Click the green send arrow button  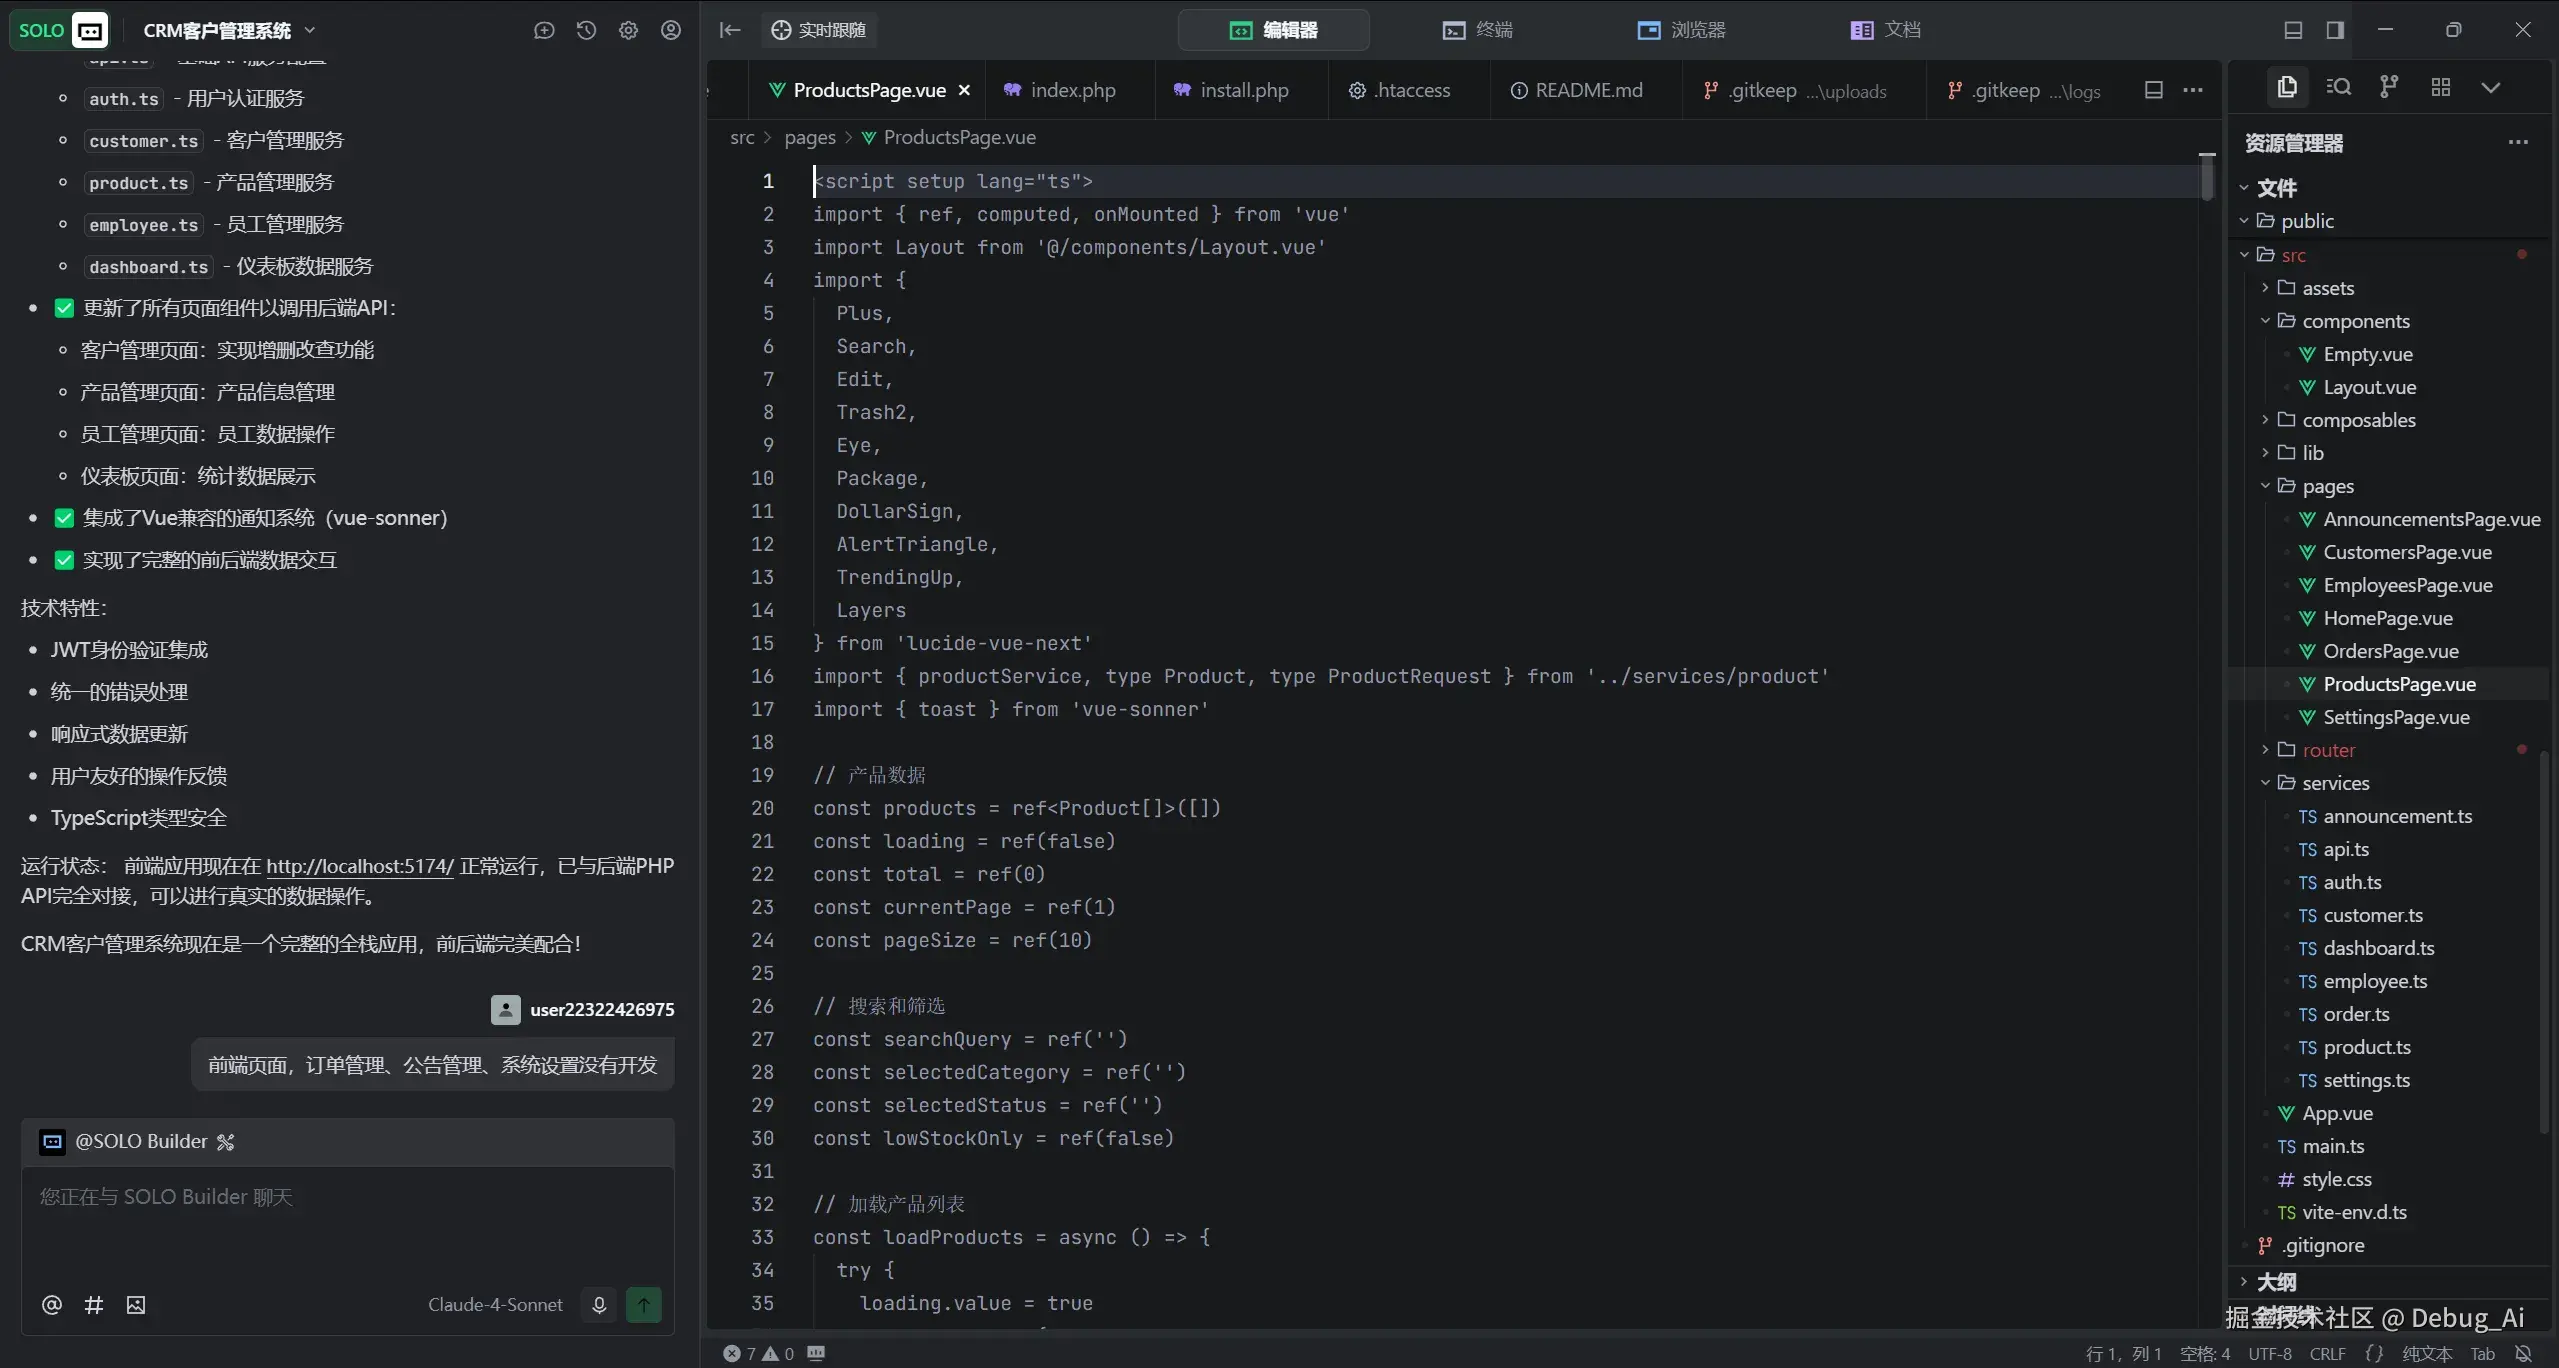click(x=643, y=1304)
